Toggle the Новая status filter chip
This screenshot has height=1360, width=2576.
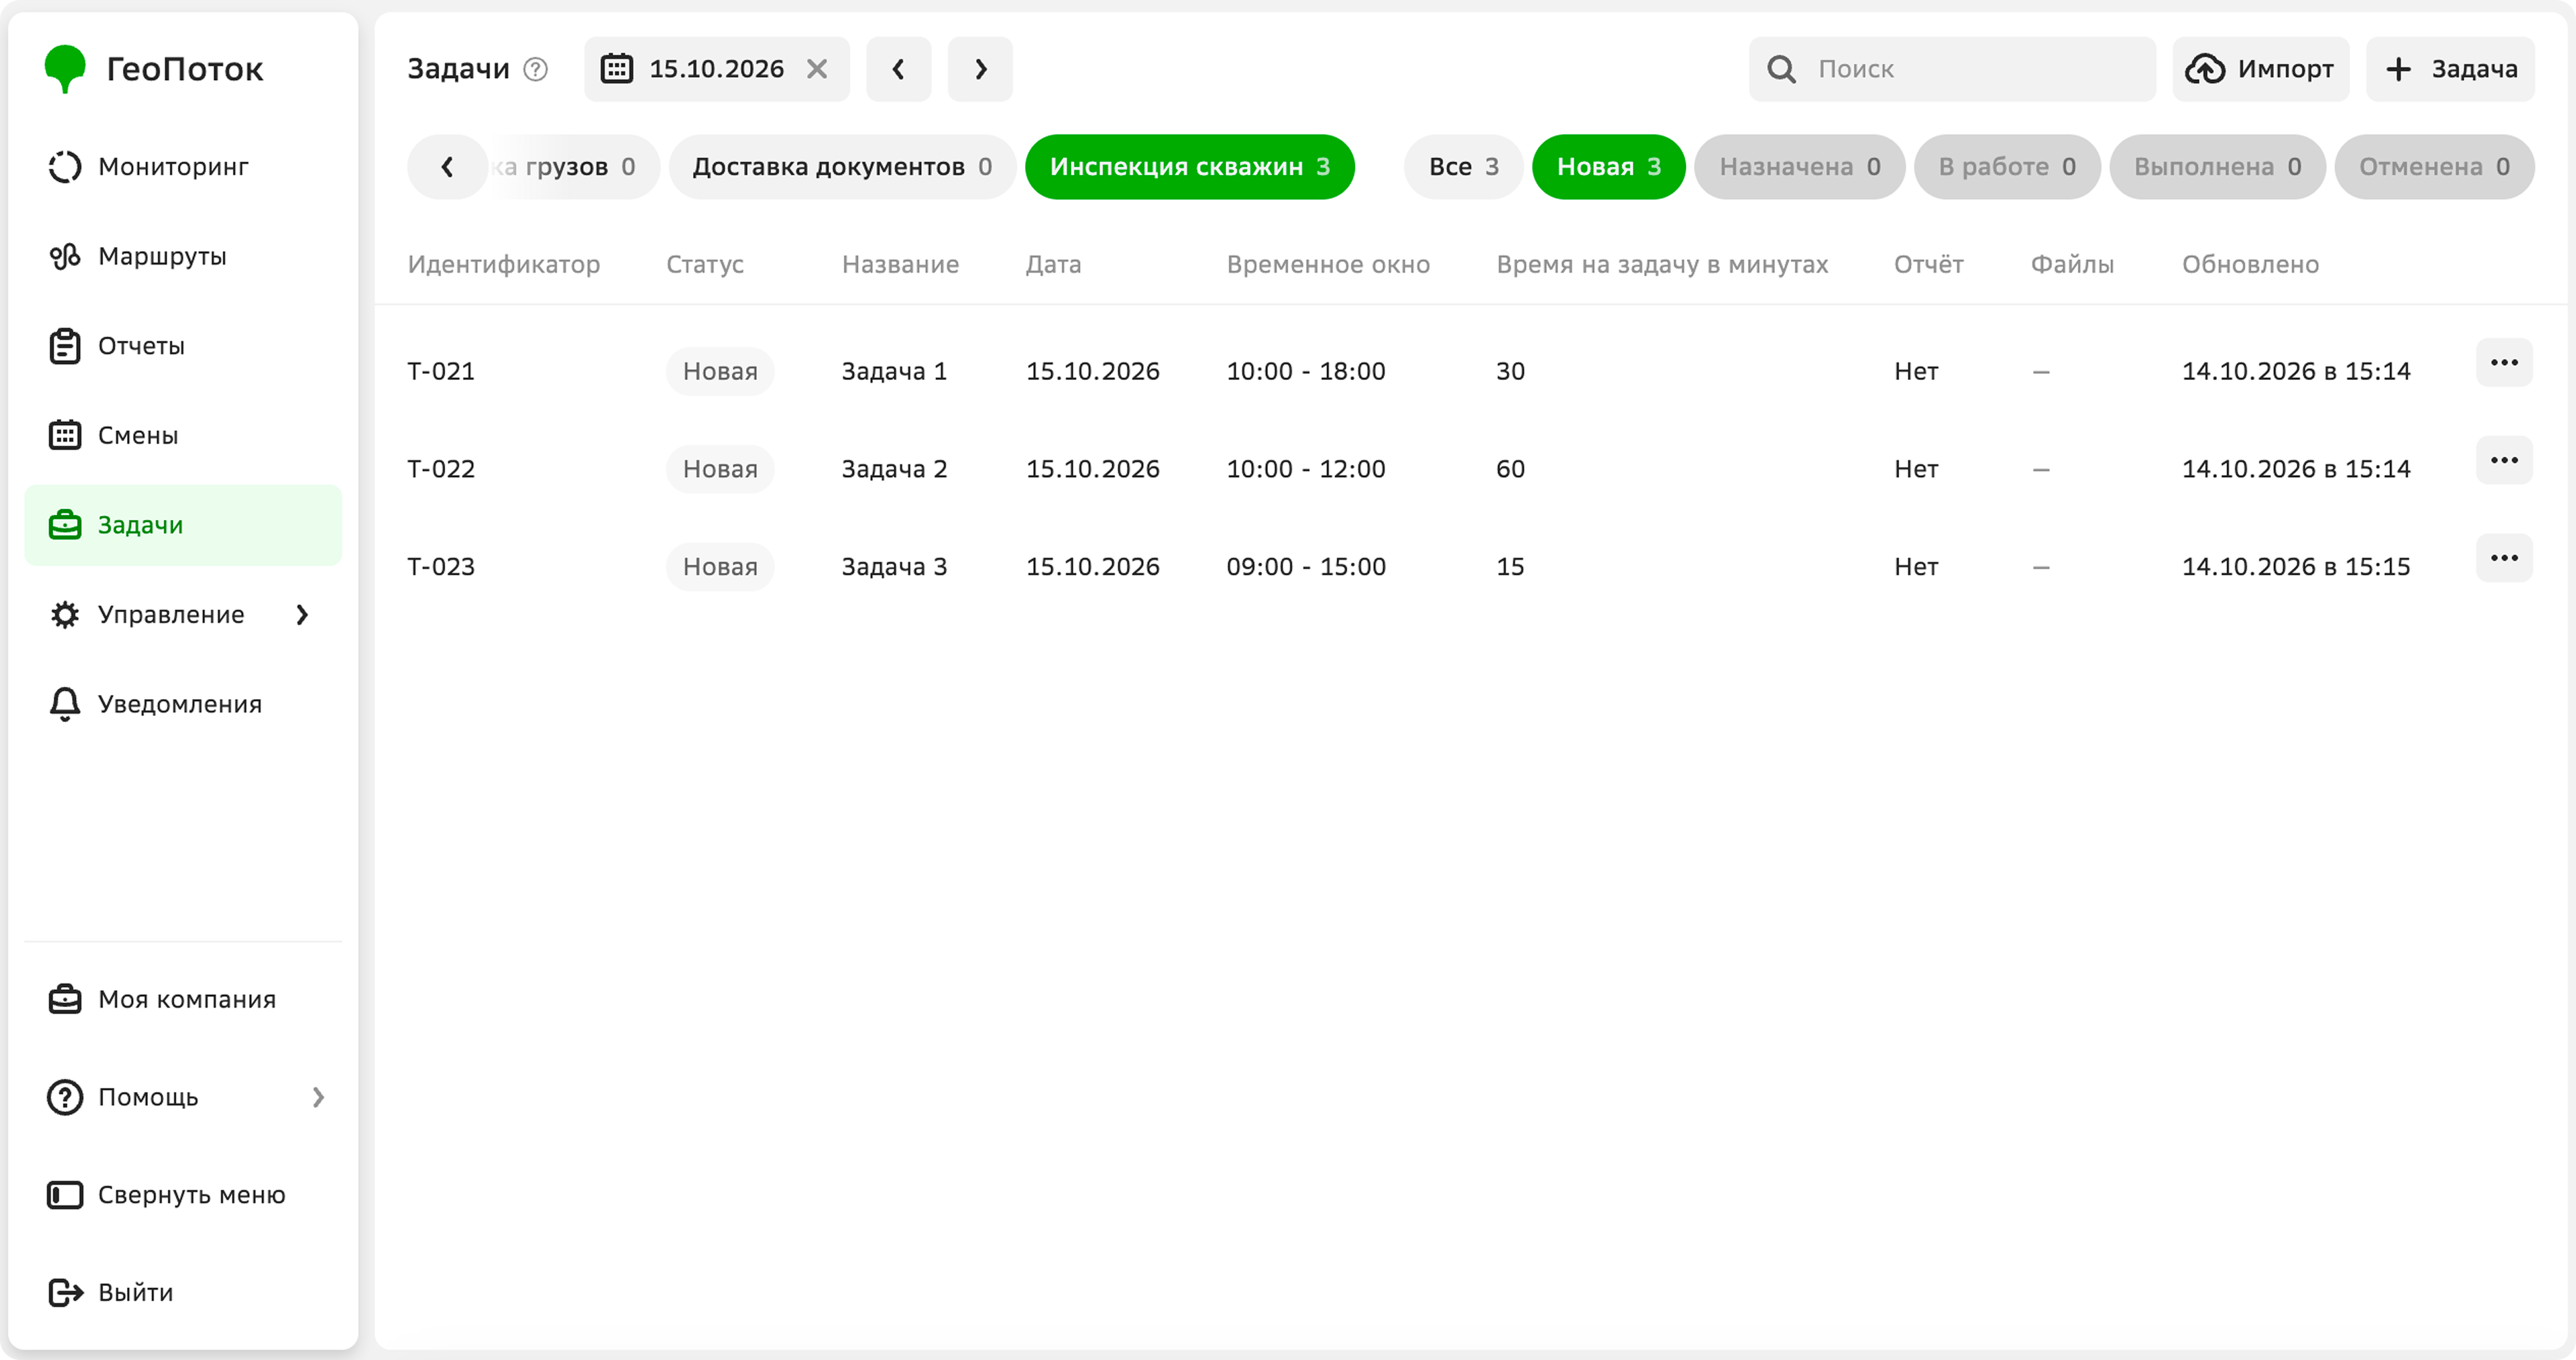pyautogui.click(x=1608, y=167)
